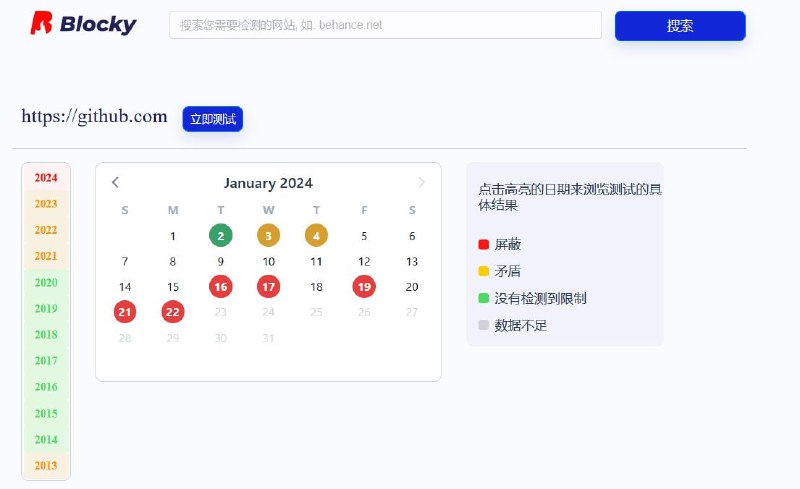The width and height of the screenshot is (800, 489).
Task: Select the 2021 year tab
Action: pos(46,256)
